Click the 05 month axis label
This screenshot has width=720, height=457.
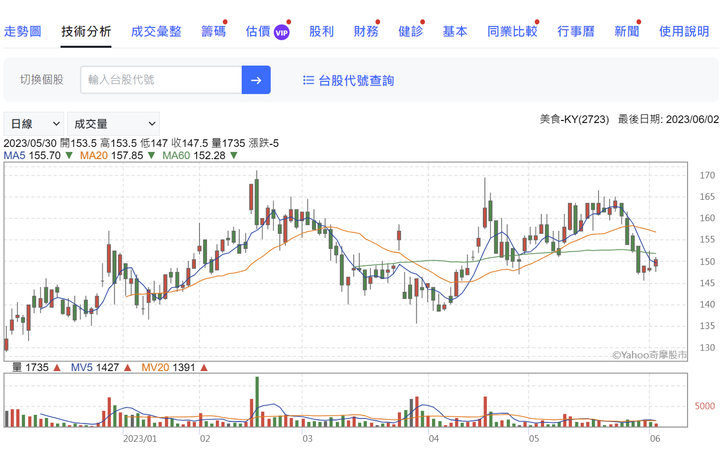[x=534, y=438]
